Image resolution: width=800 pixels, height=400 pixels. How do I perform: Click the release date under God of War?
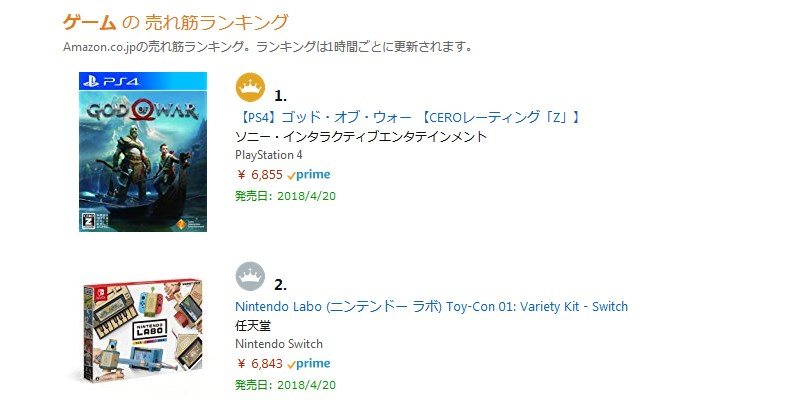[x=285, y=195]
